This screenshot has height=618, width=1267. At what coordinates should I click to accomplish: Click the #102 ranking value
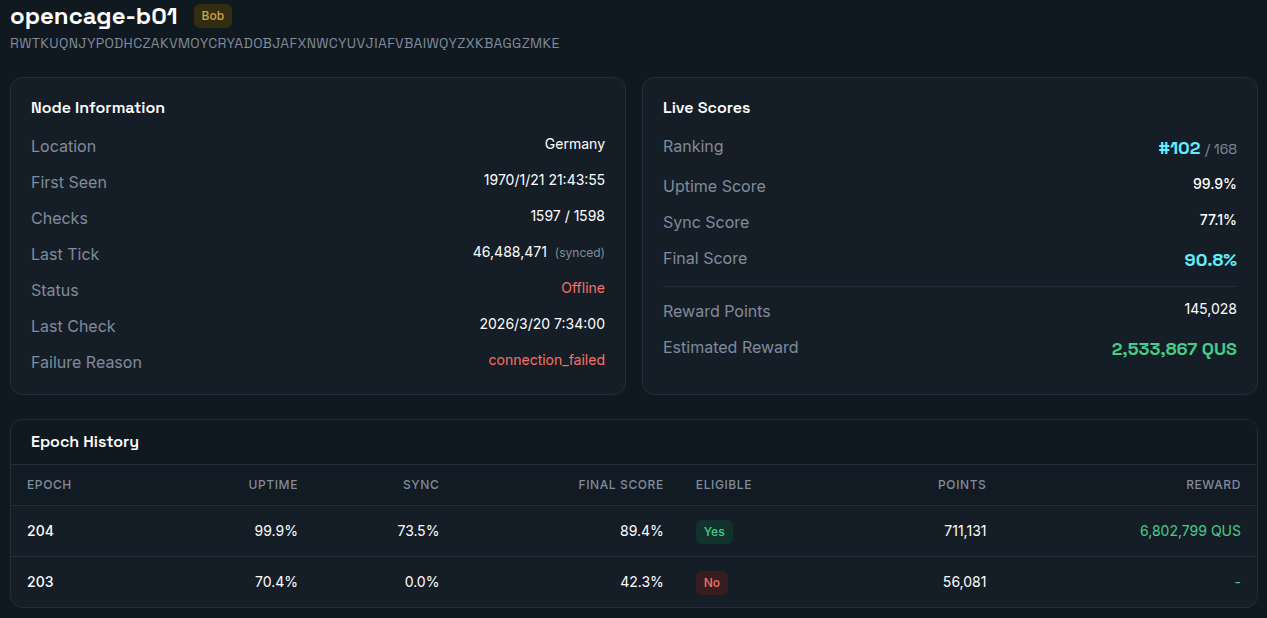pyautogui.click(x=1178, y=148)
